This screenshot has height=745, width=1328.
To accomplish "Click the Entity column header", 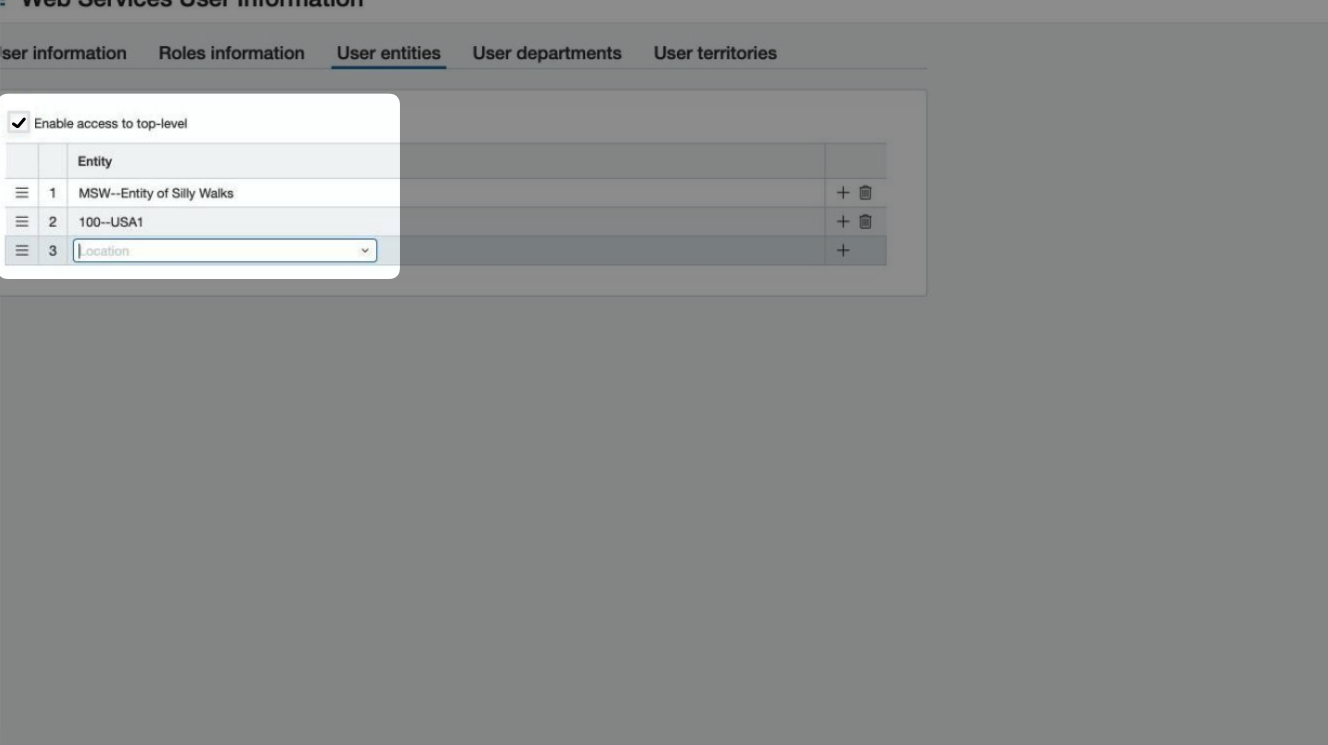I will click(95, 161).
